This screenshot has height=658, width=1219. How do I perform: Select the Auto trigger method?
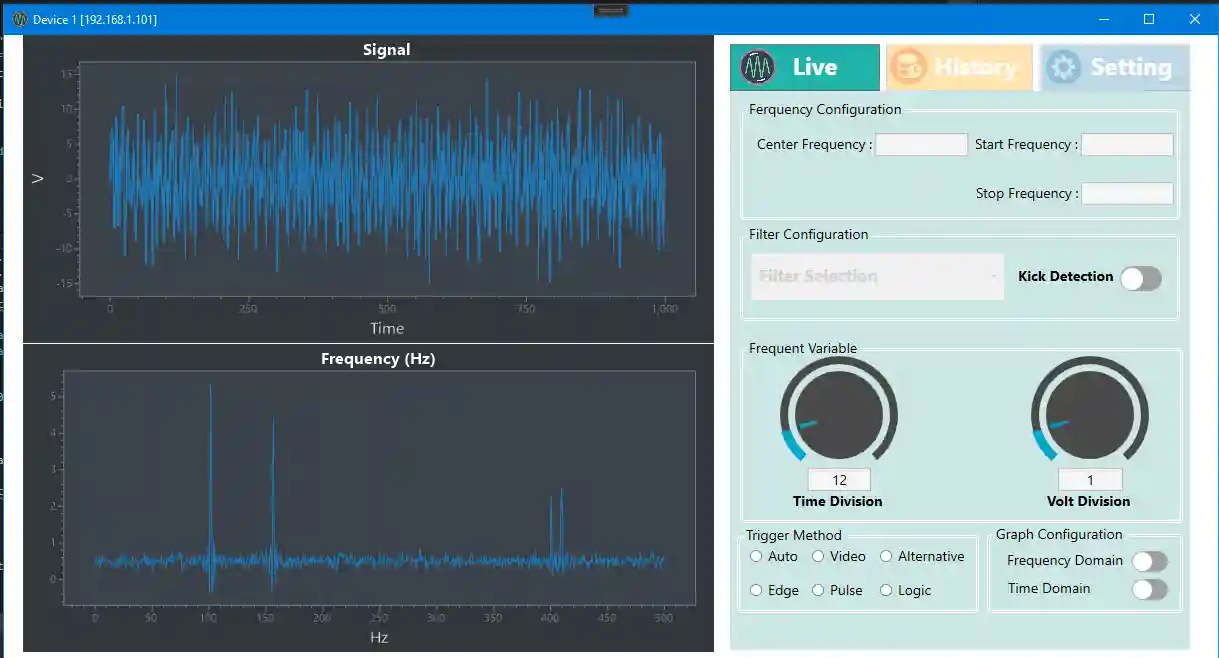(x=756, y=556)
